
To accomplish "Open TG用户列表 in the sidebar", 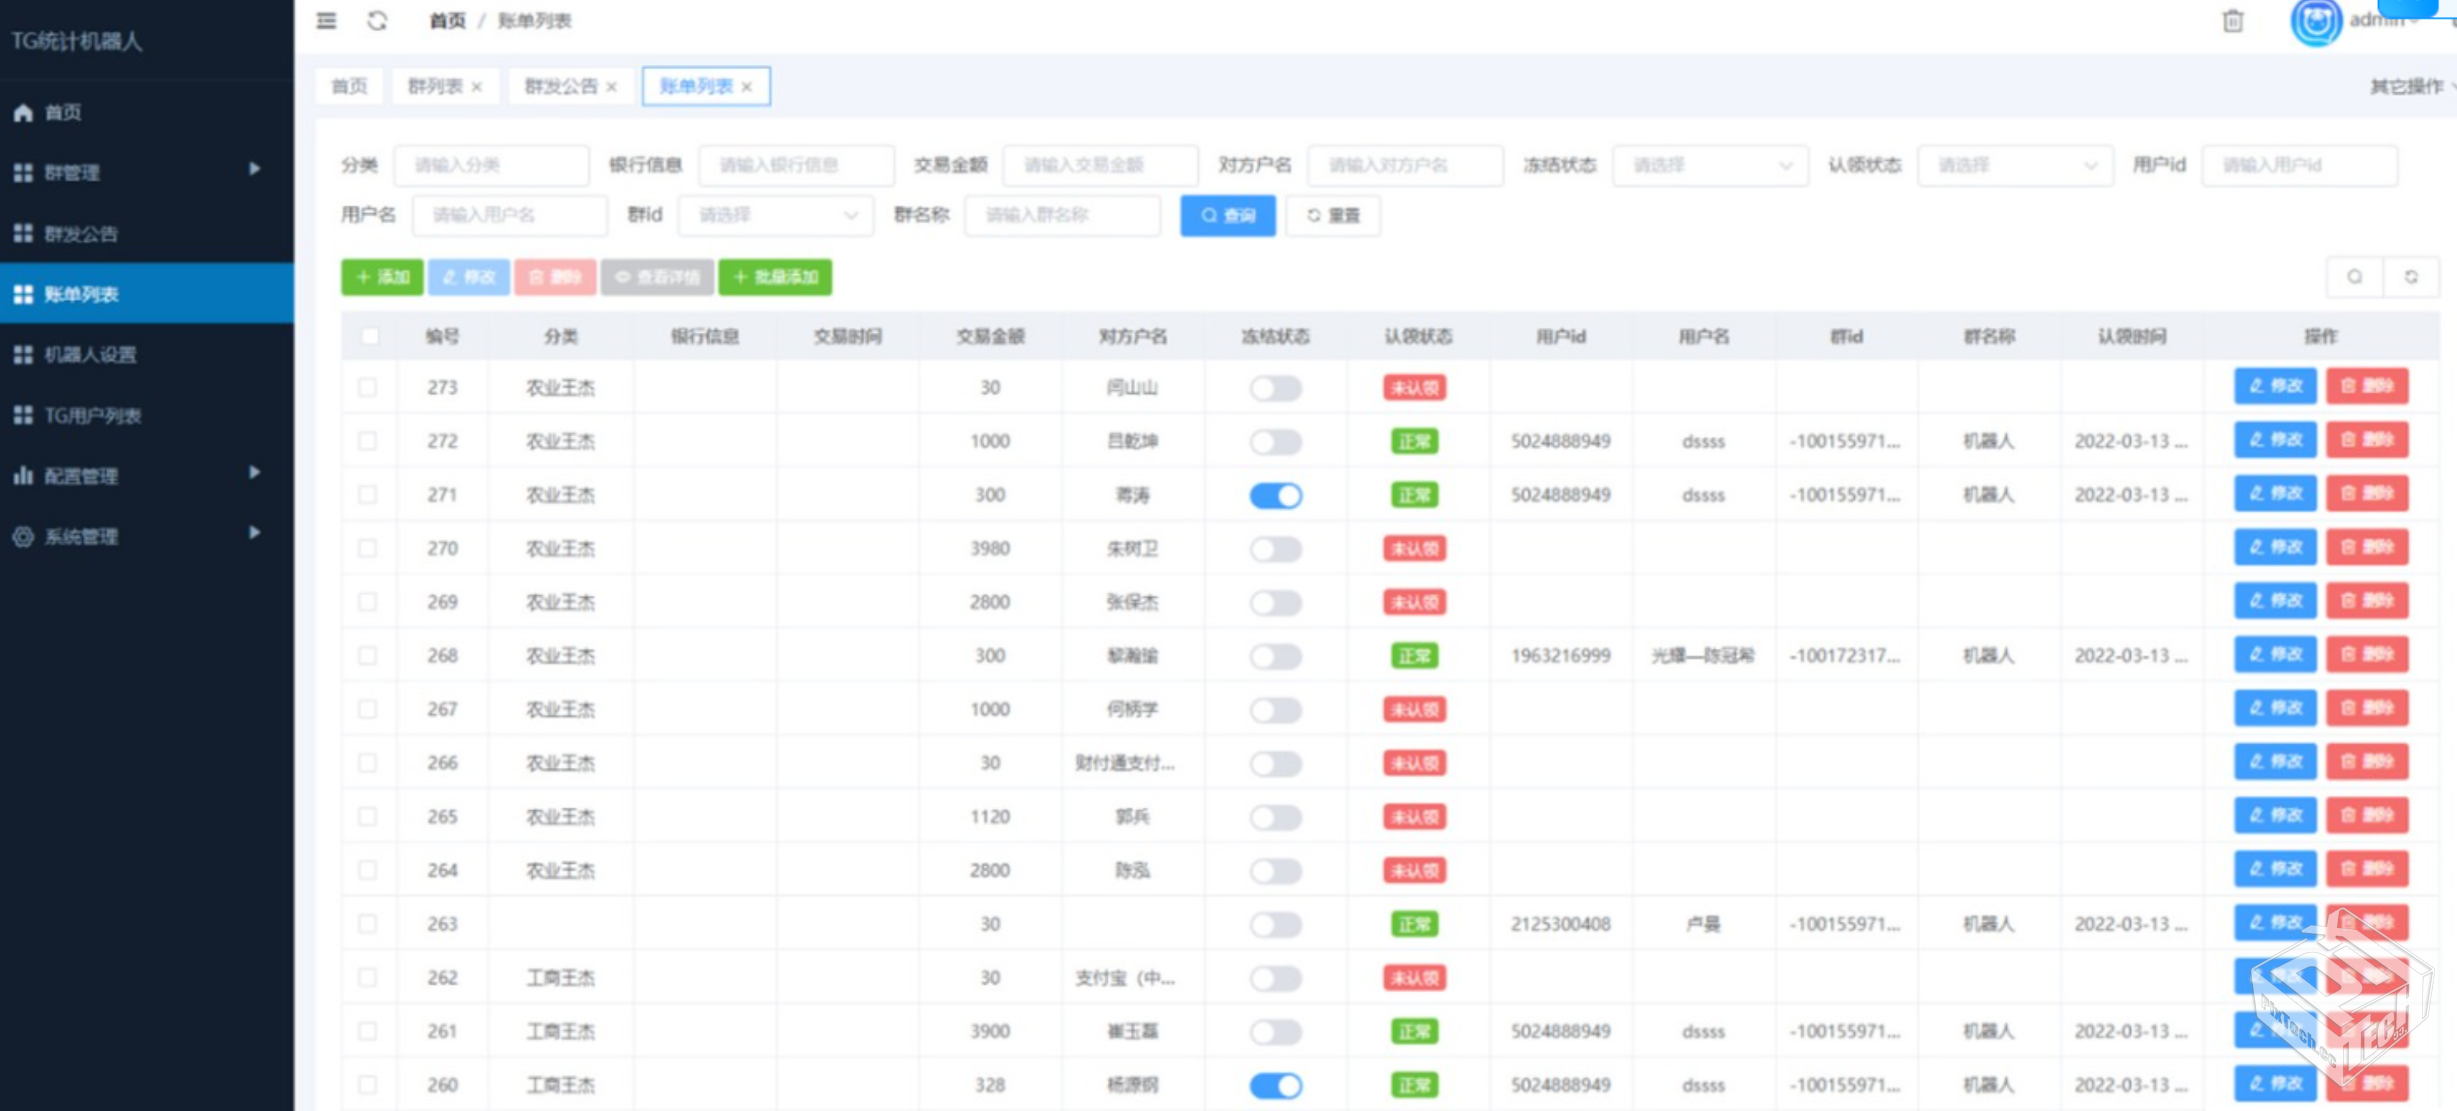I will [92, 415].
